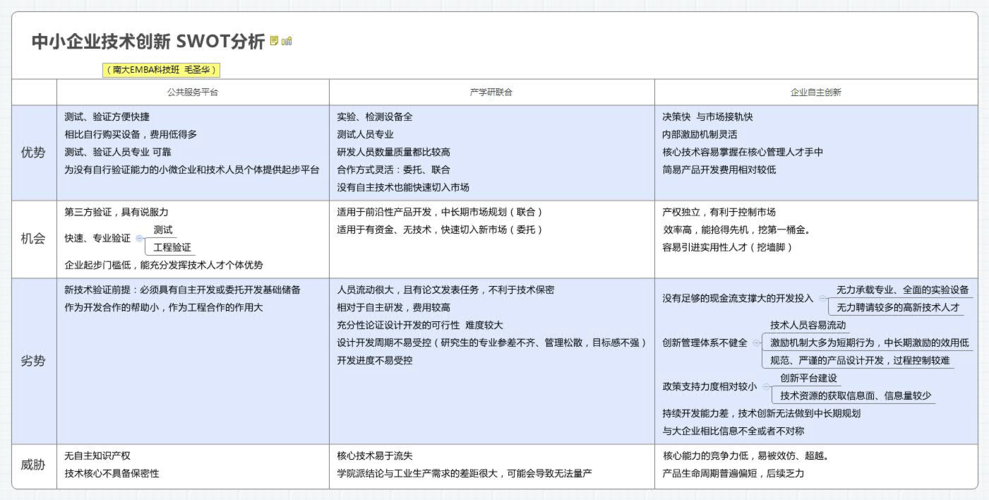Select the topic 效率高，能抢得先机，挖第一桶金。

pos(737,230)
